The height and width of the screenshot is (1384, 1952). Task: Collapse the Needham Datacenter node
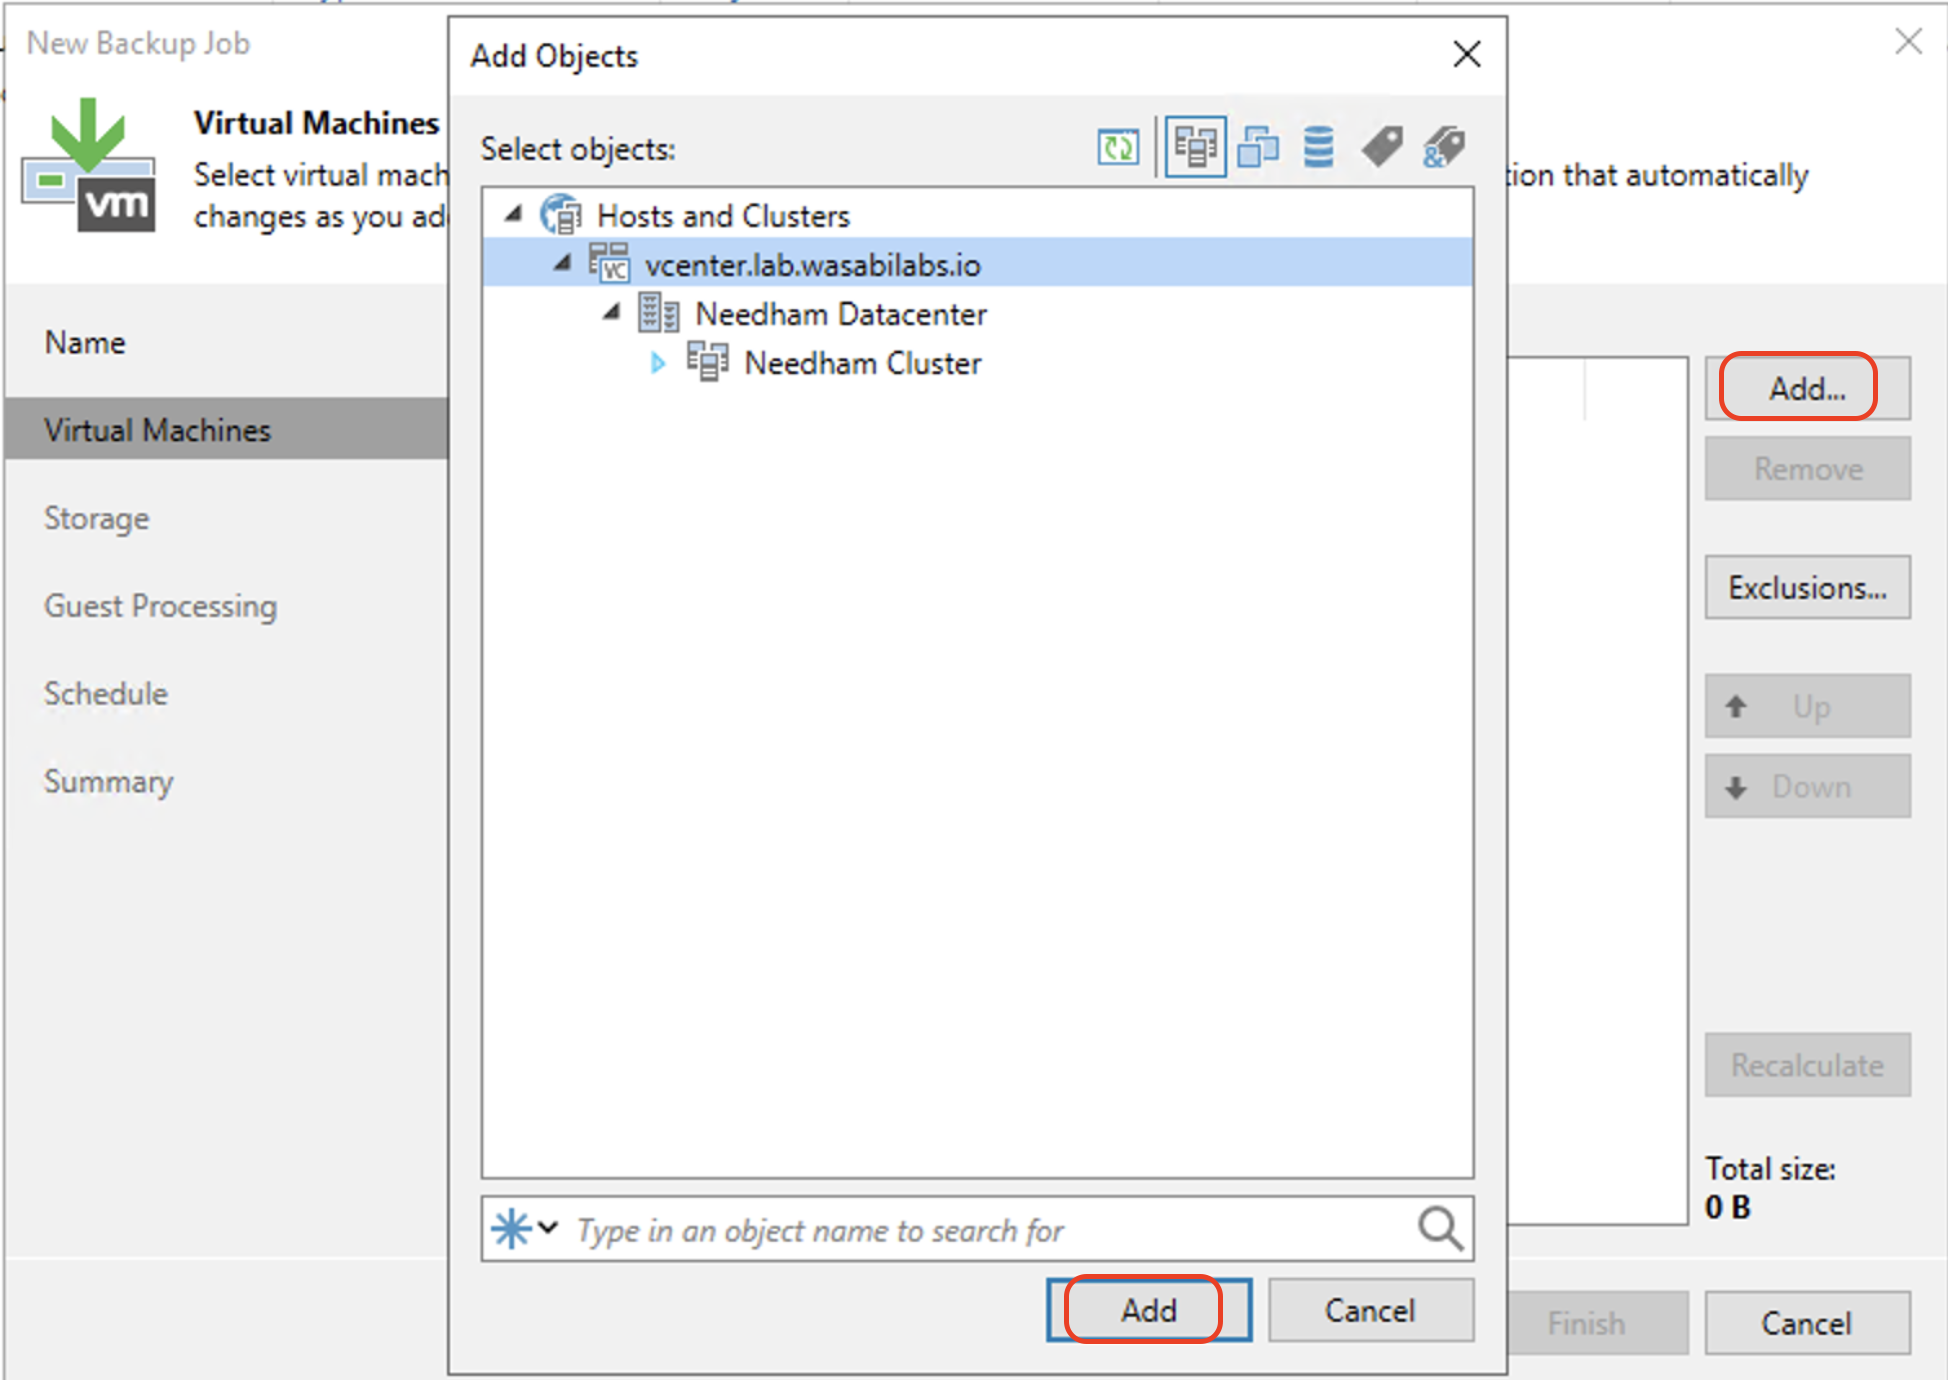click(612, 312)
